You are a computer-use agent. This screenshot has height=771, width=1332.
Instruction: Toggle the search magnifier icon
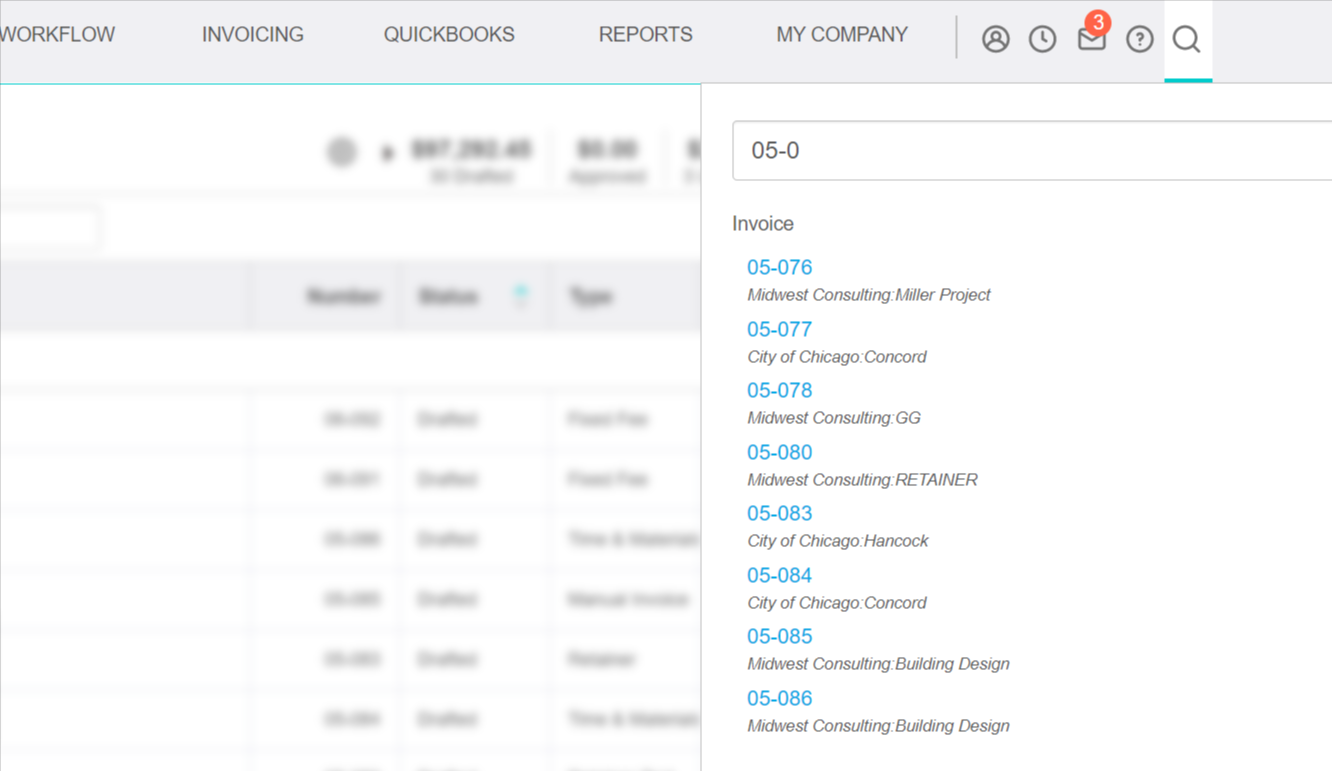click(1187, 39)
